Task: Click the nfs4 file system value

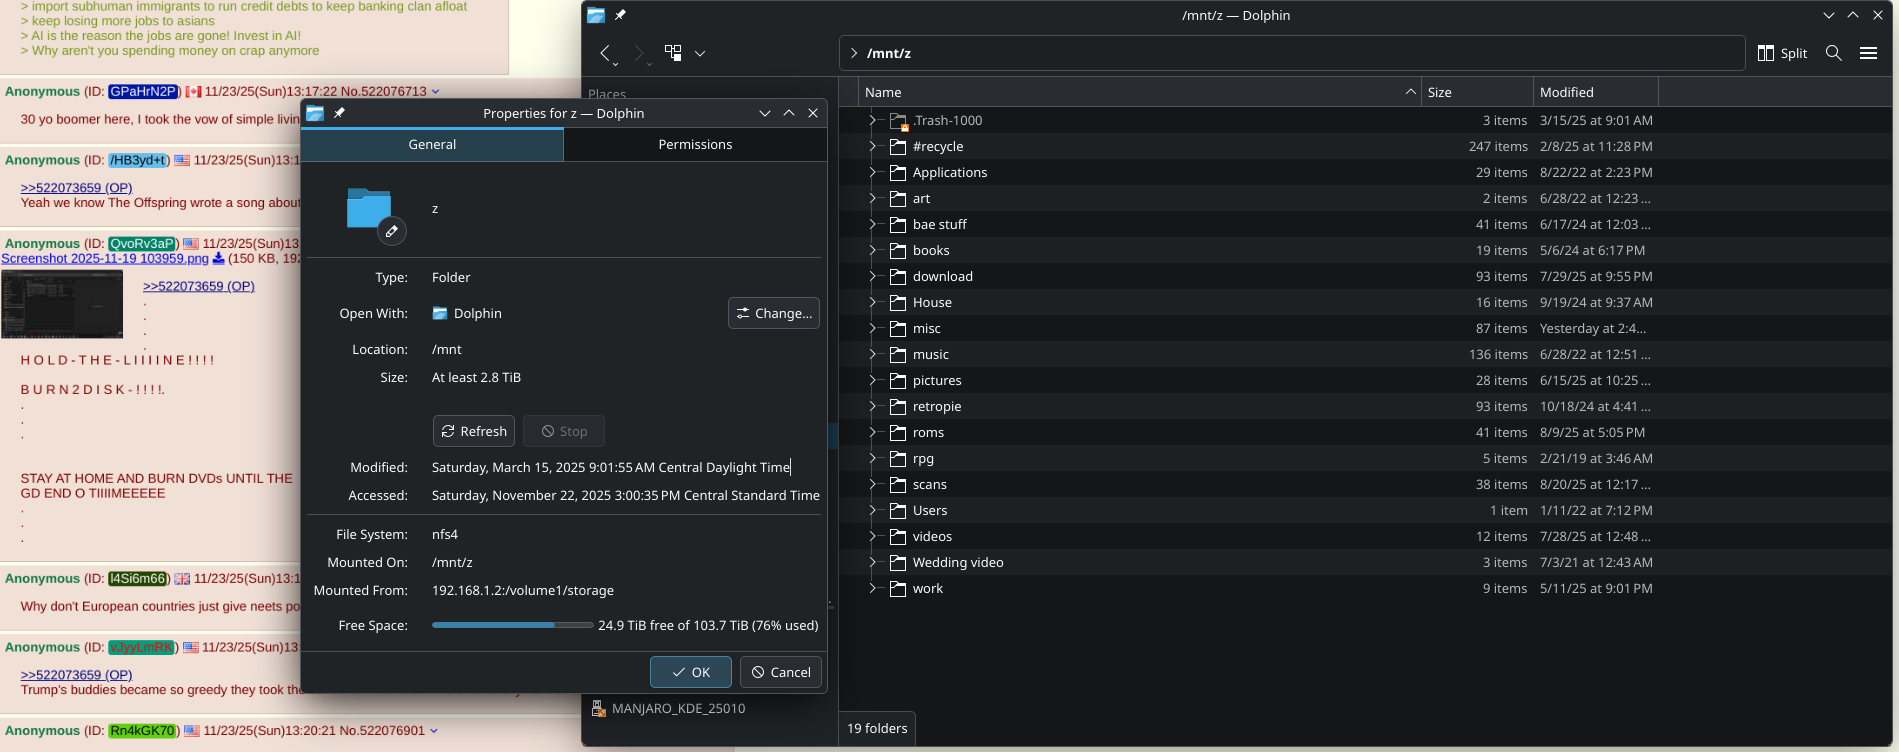Action: [445, 534]
